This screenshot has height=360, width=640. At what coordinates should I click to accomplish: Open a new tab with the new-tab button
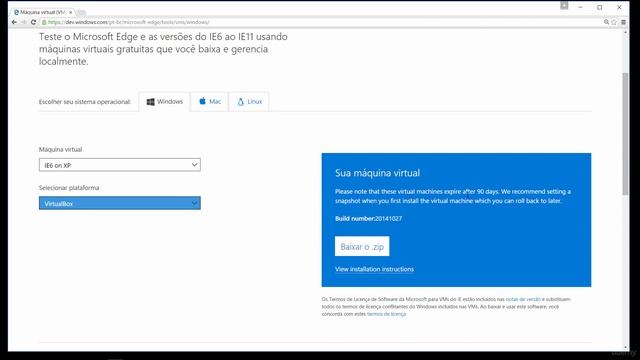click(x=81, y=12)
